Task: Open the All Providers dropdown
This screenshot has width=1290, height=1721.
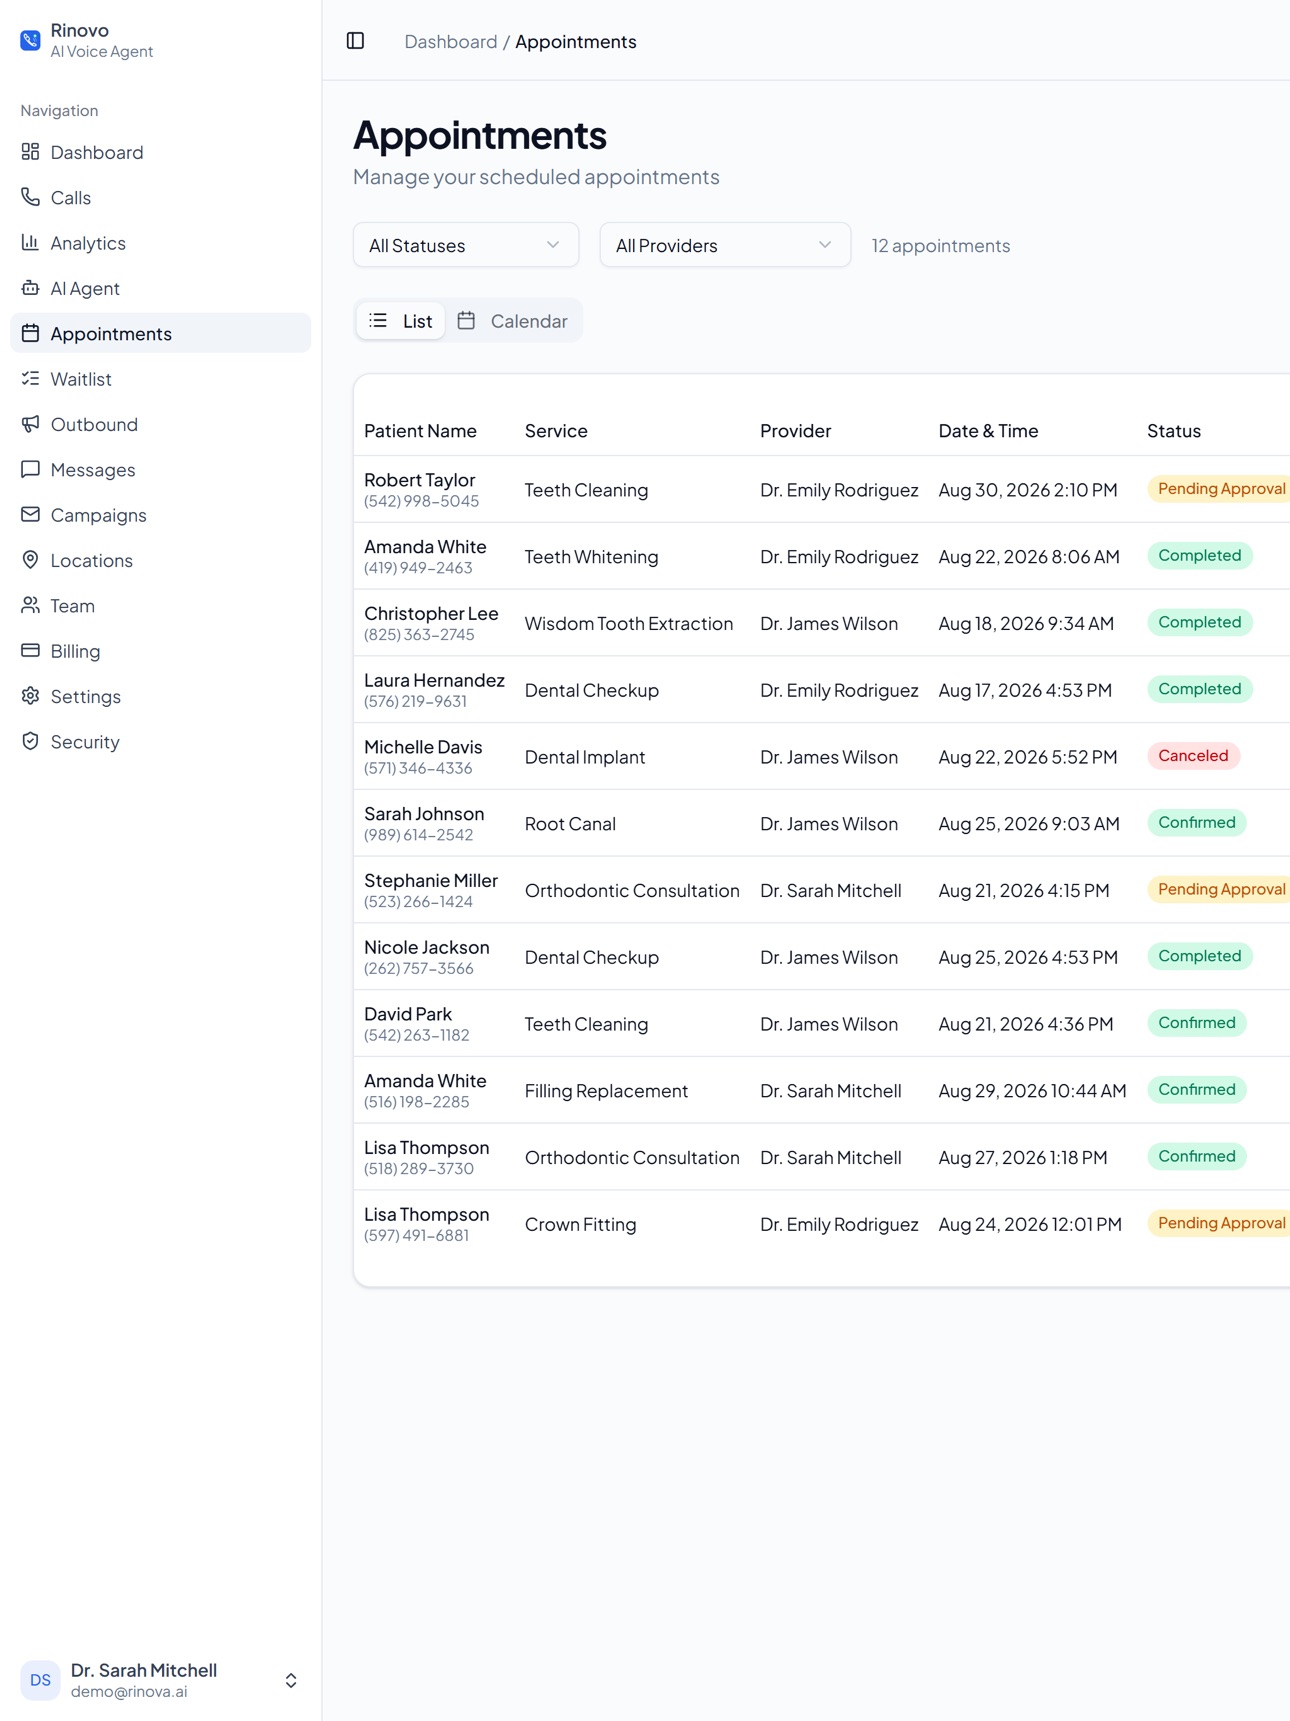Action: point(725,245)
